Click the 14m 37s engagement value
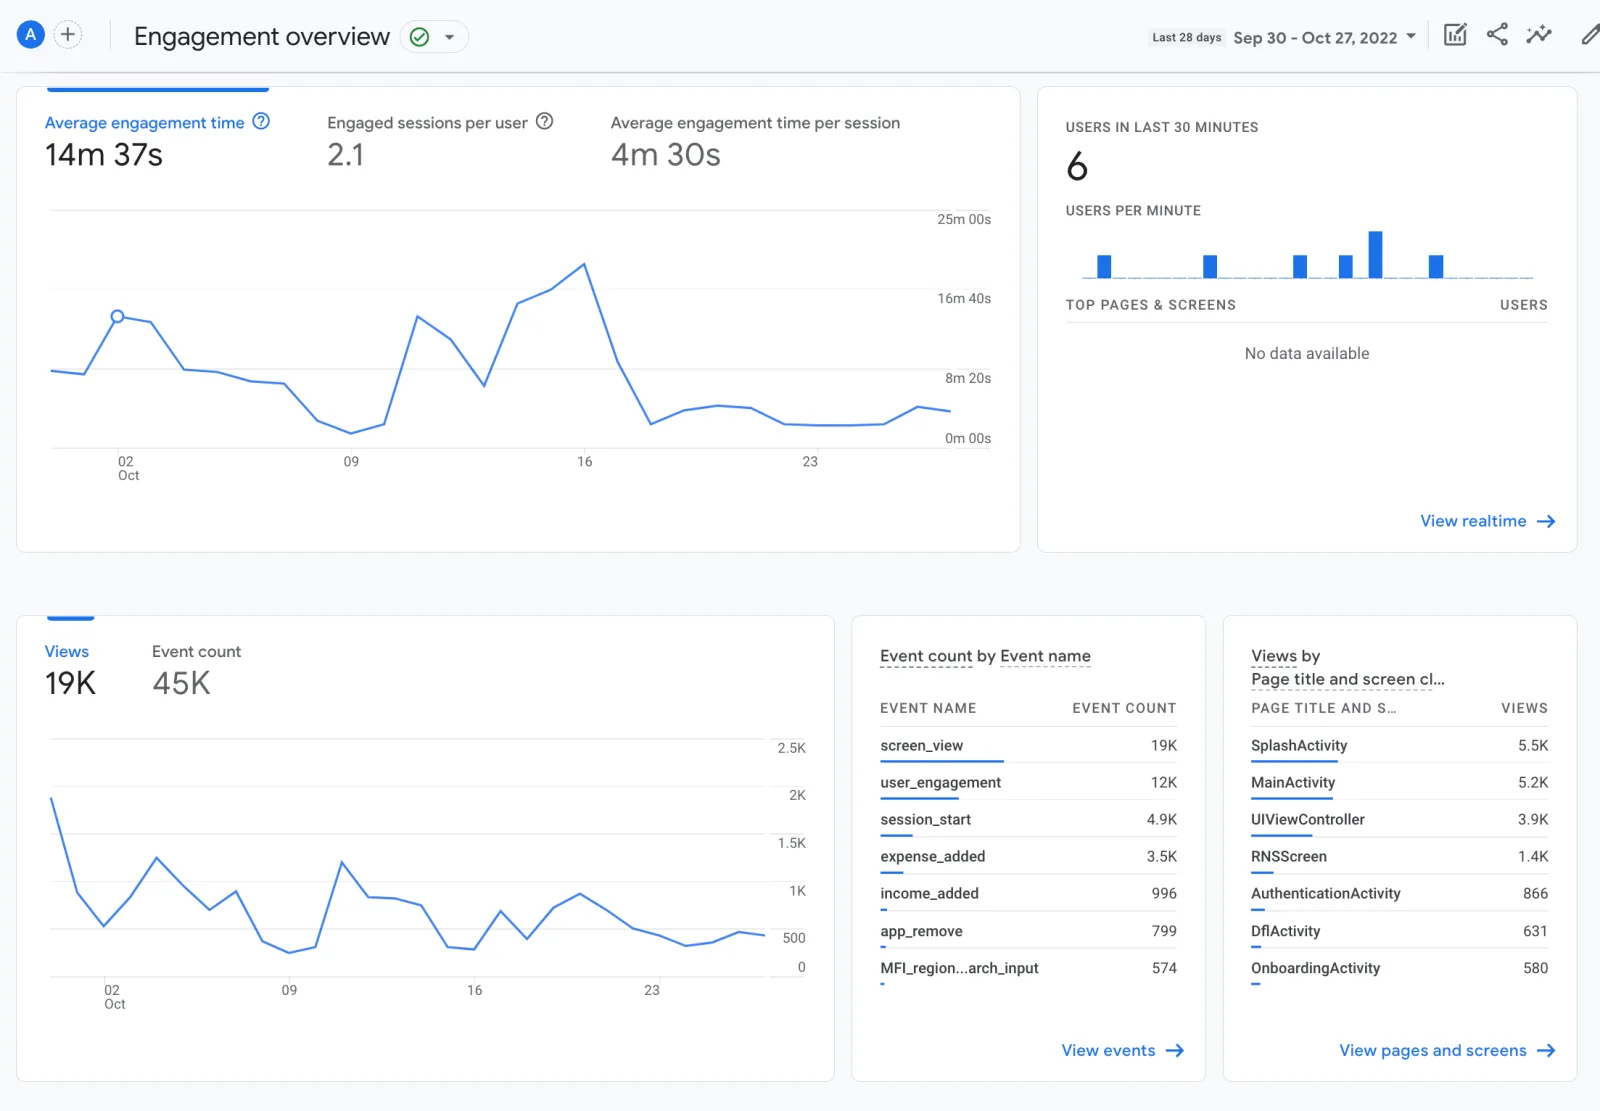Image resolution: width=1600 pixels, height=1111 pixels. pos(104,155)
